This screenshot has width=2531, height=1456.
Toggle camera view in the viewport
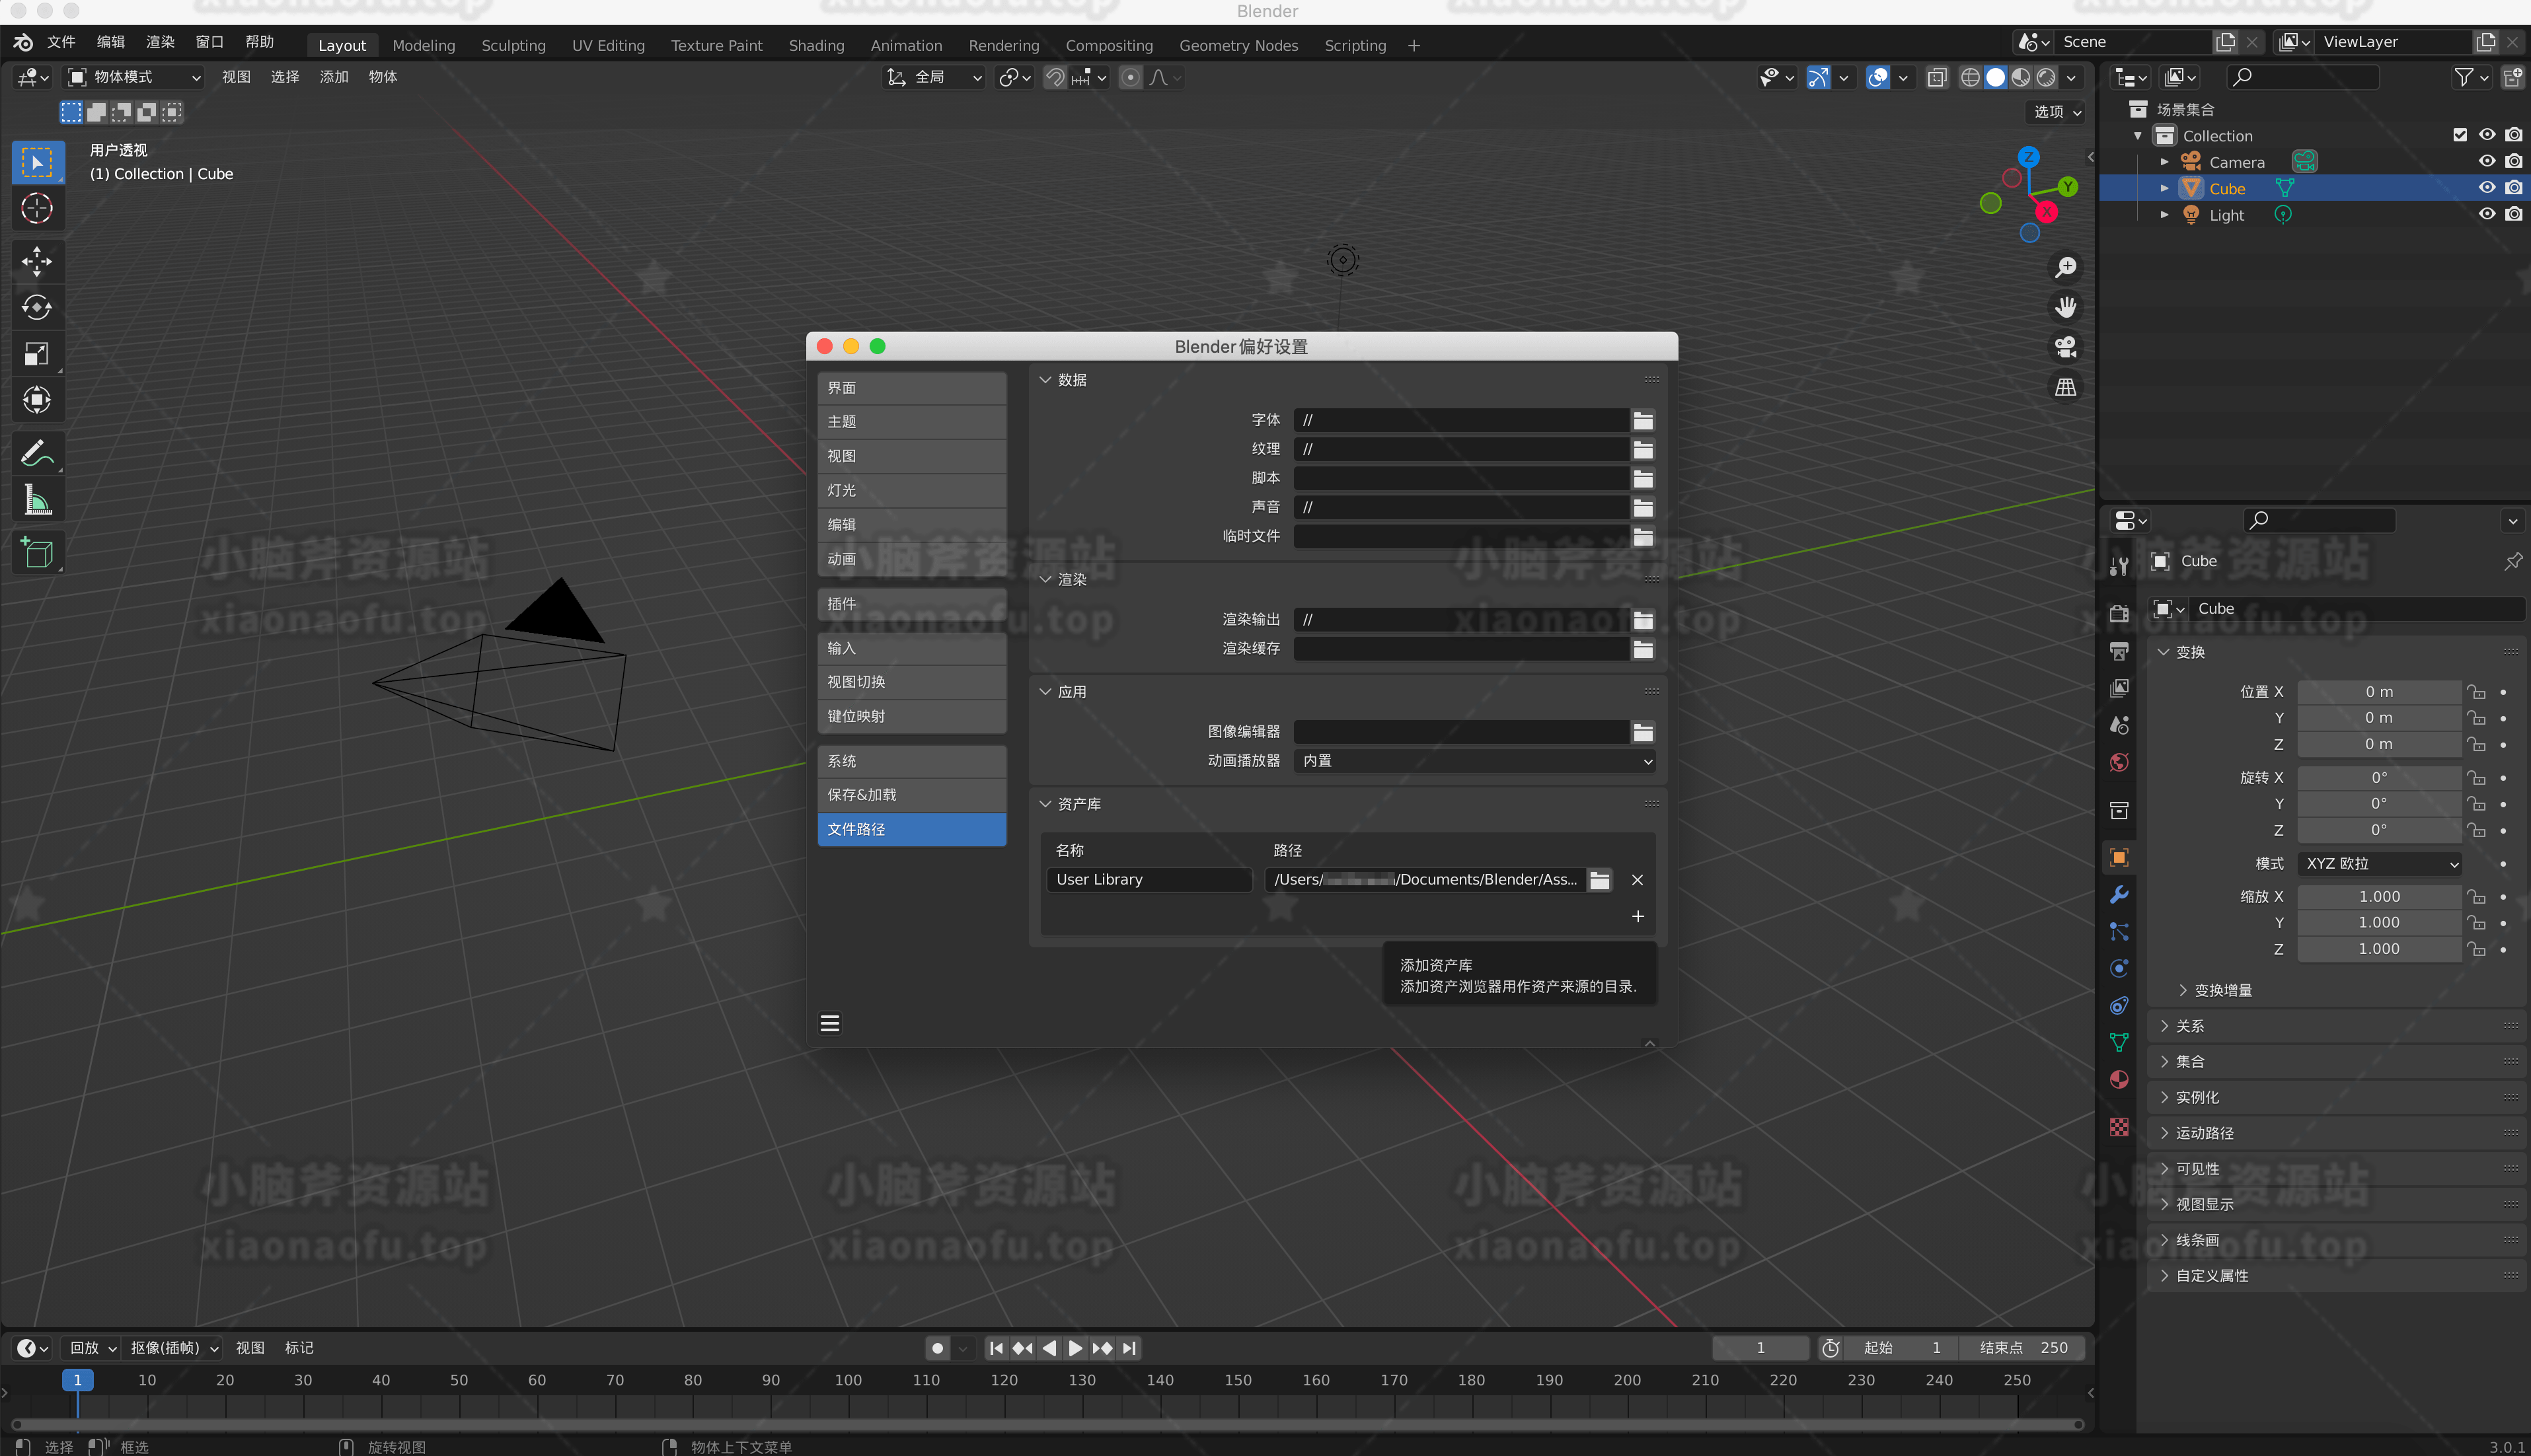pos(2065,347)
